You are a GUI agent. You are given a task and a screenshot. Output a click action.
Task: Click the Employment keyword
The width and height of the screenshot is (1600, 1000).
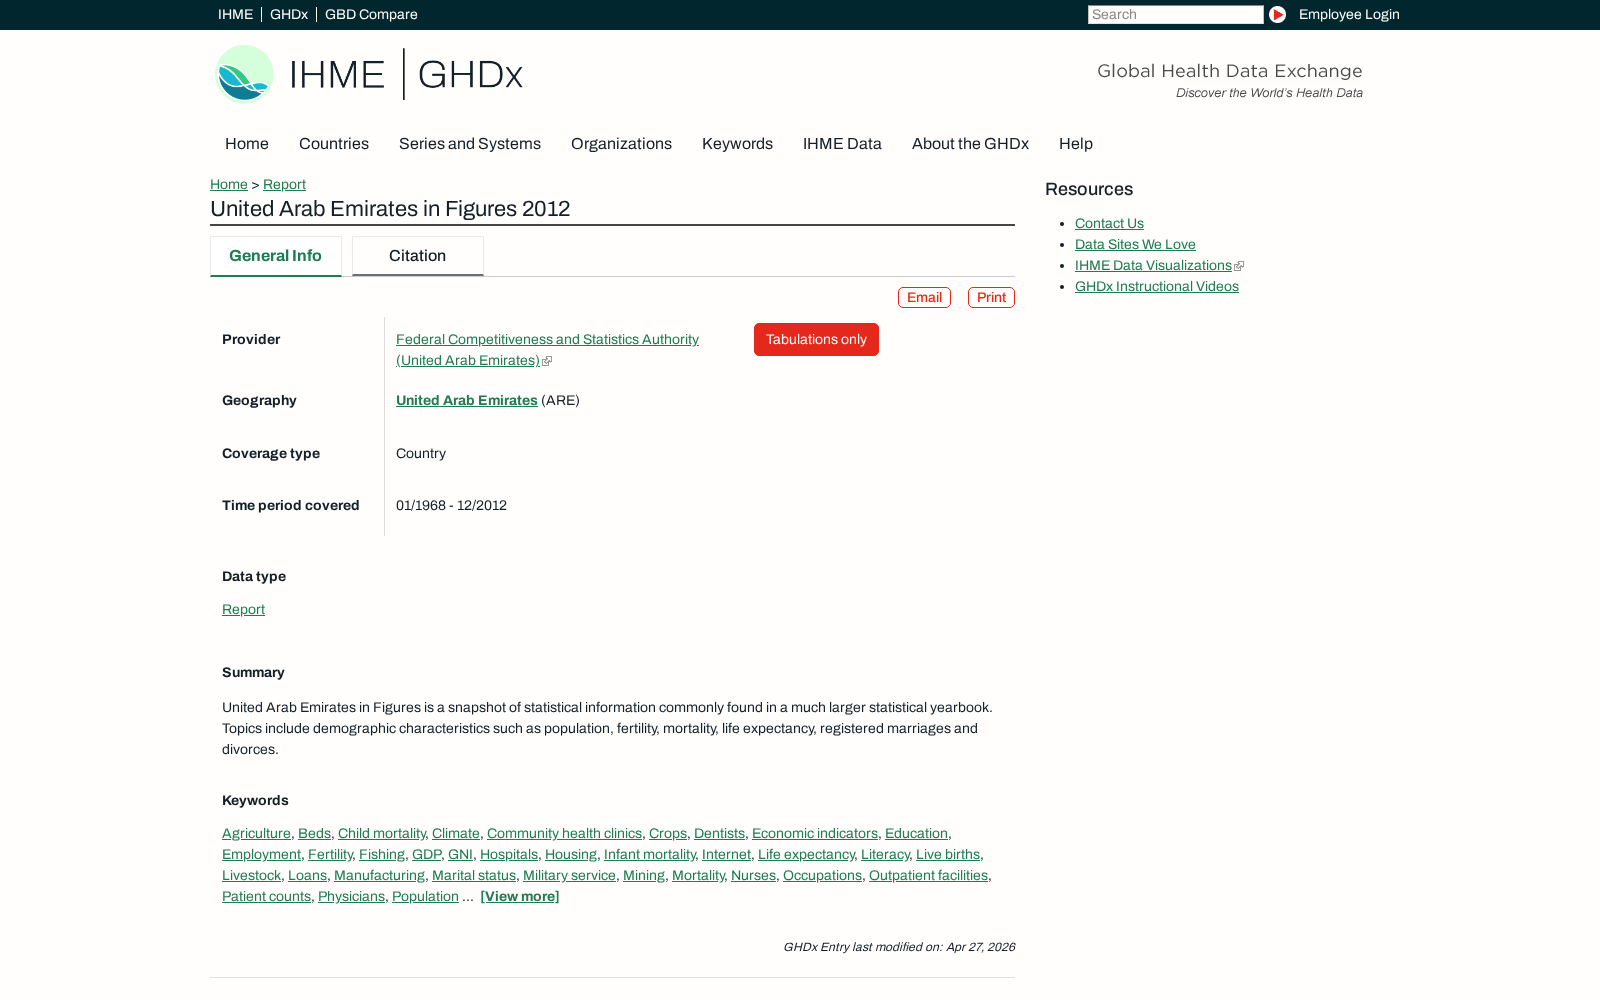(x=261, y=854)
